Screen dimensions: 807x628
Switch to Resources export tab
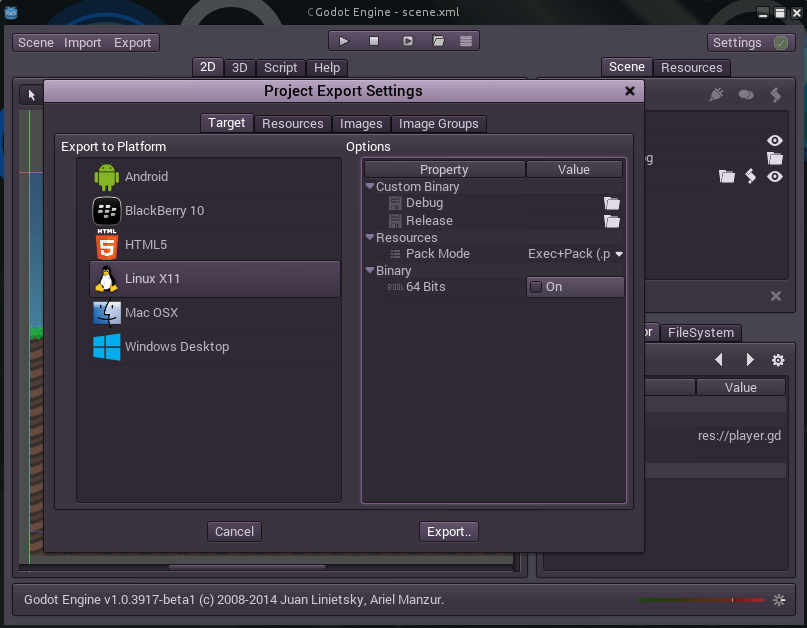[293, 124]
